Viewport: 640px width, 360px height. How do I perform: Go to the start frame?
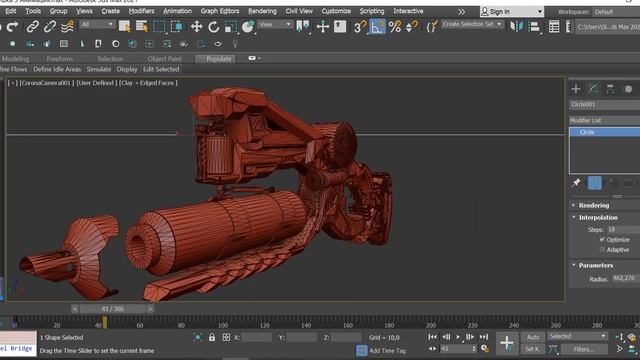pyautogui.click(x=432, y=337)
